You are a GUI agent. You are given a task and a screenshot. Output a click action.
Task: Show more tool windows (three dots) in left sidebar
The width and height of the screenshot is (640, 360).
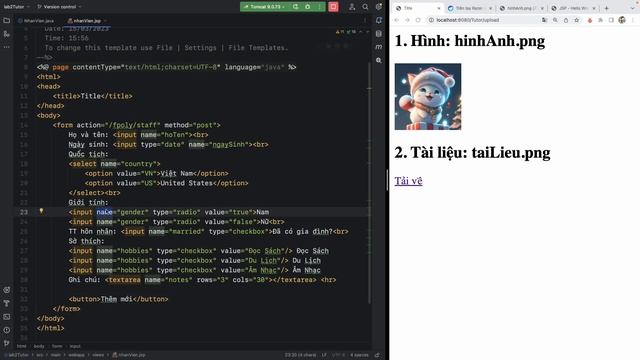7,47
